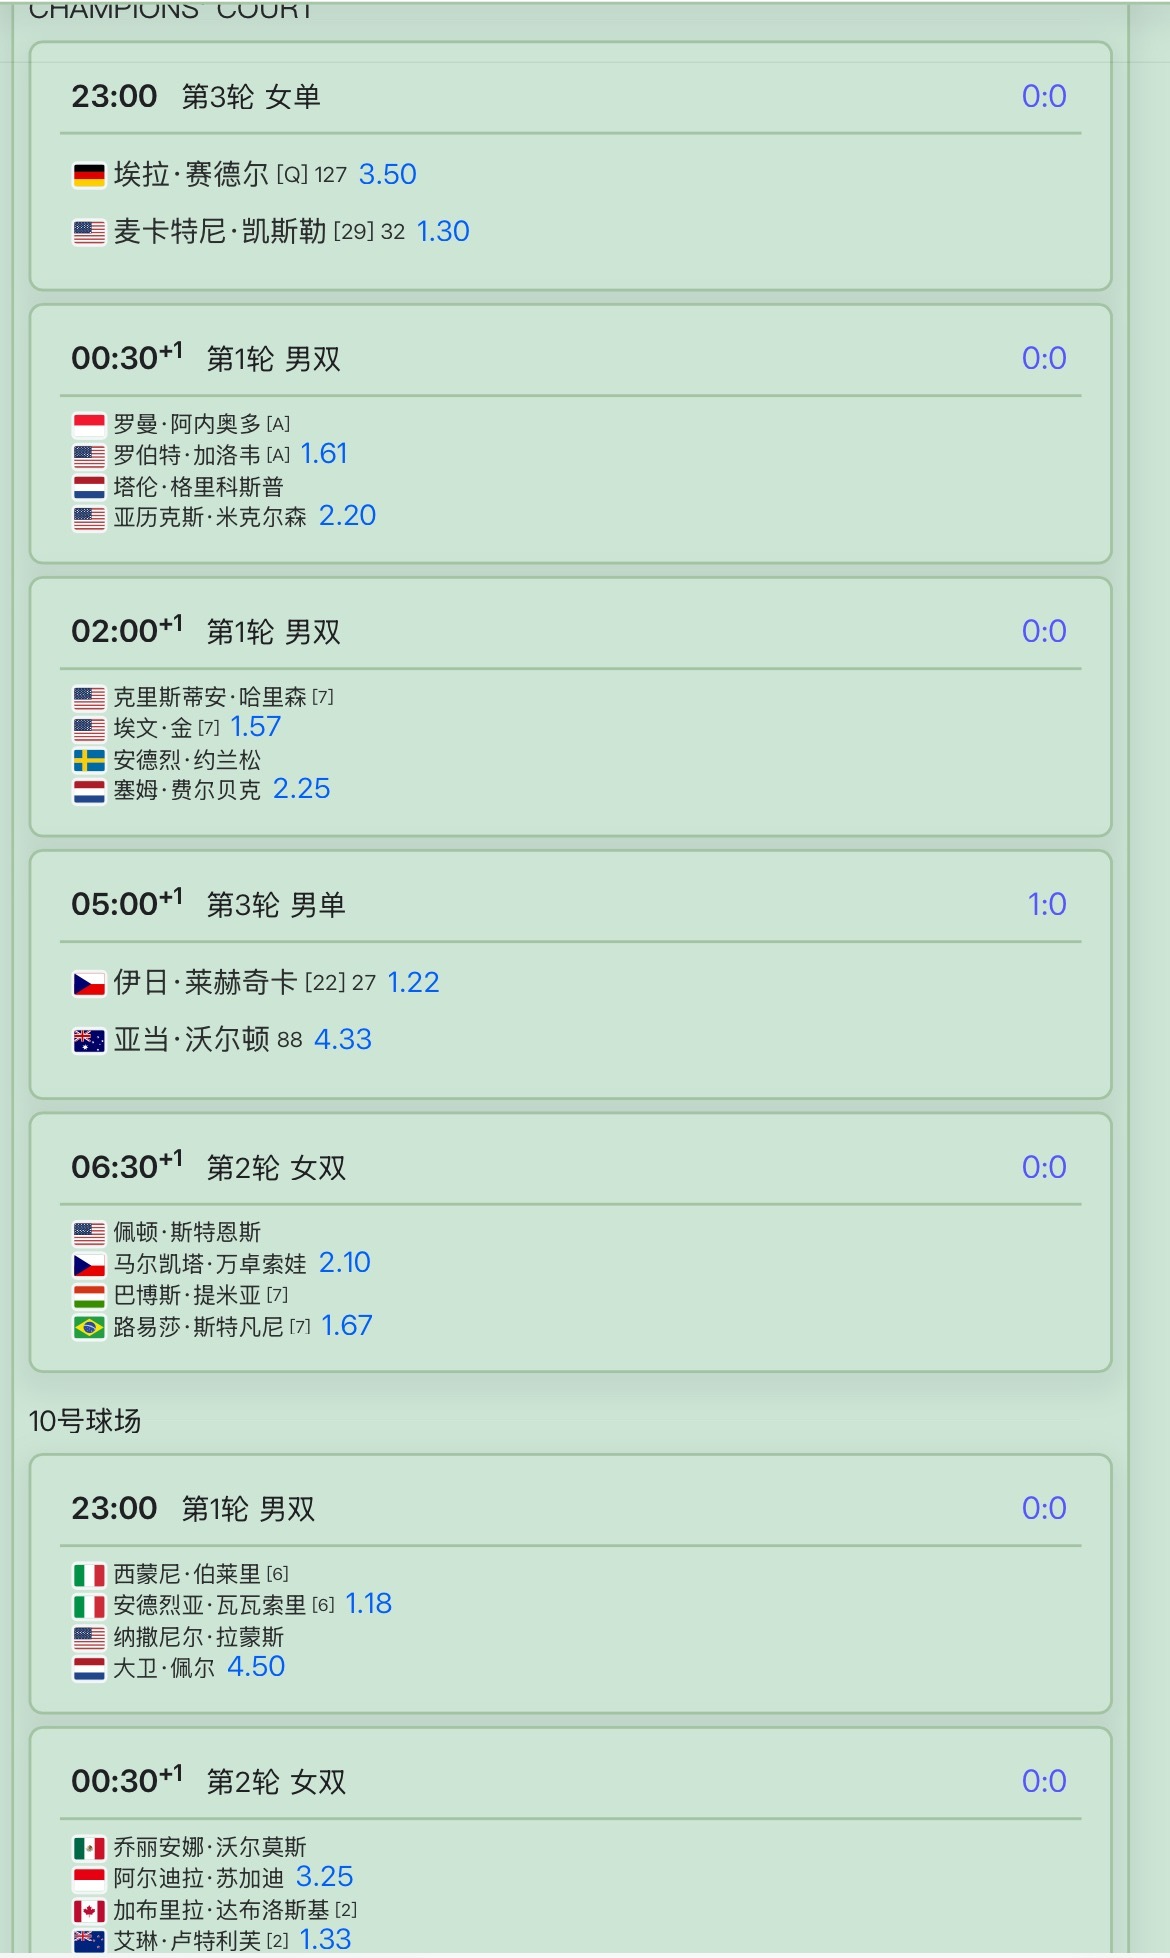The image size is (1170, 1958).
Task: Click the German flag beside 埃拉·赛德尔
Action: pyautogui.click(x=89, y=175)
